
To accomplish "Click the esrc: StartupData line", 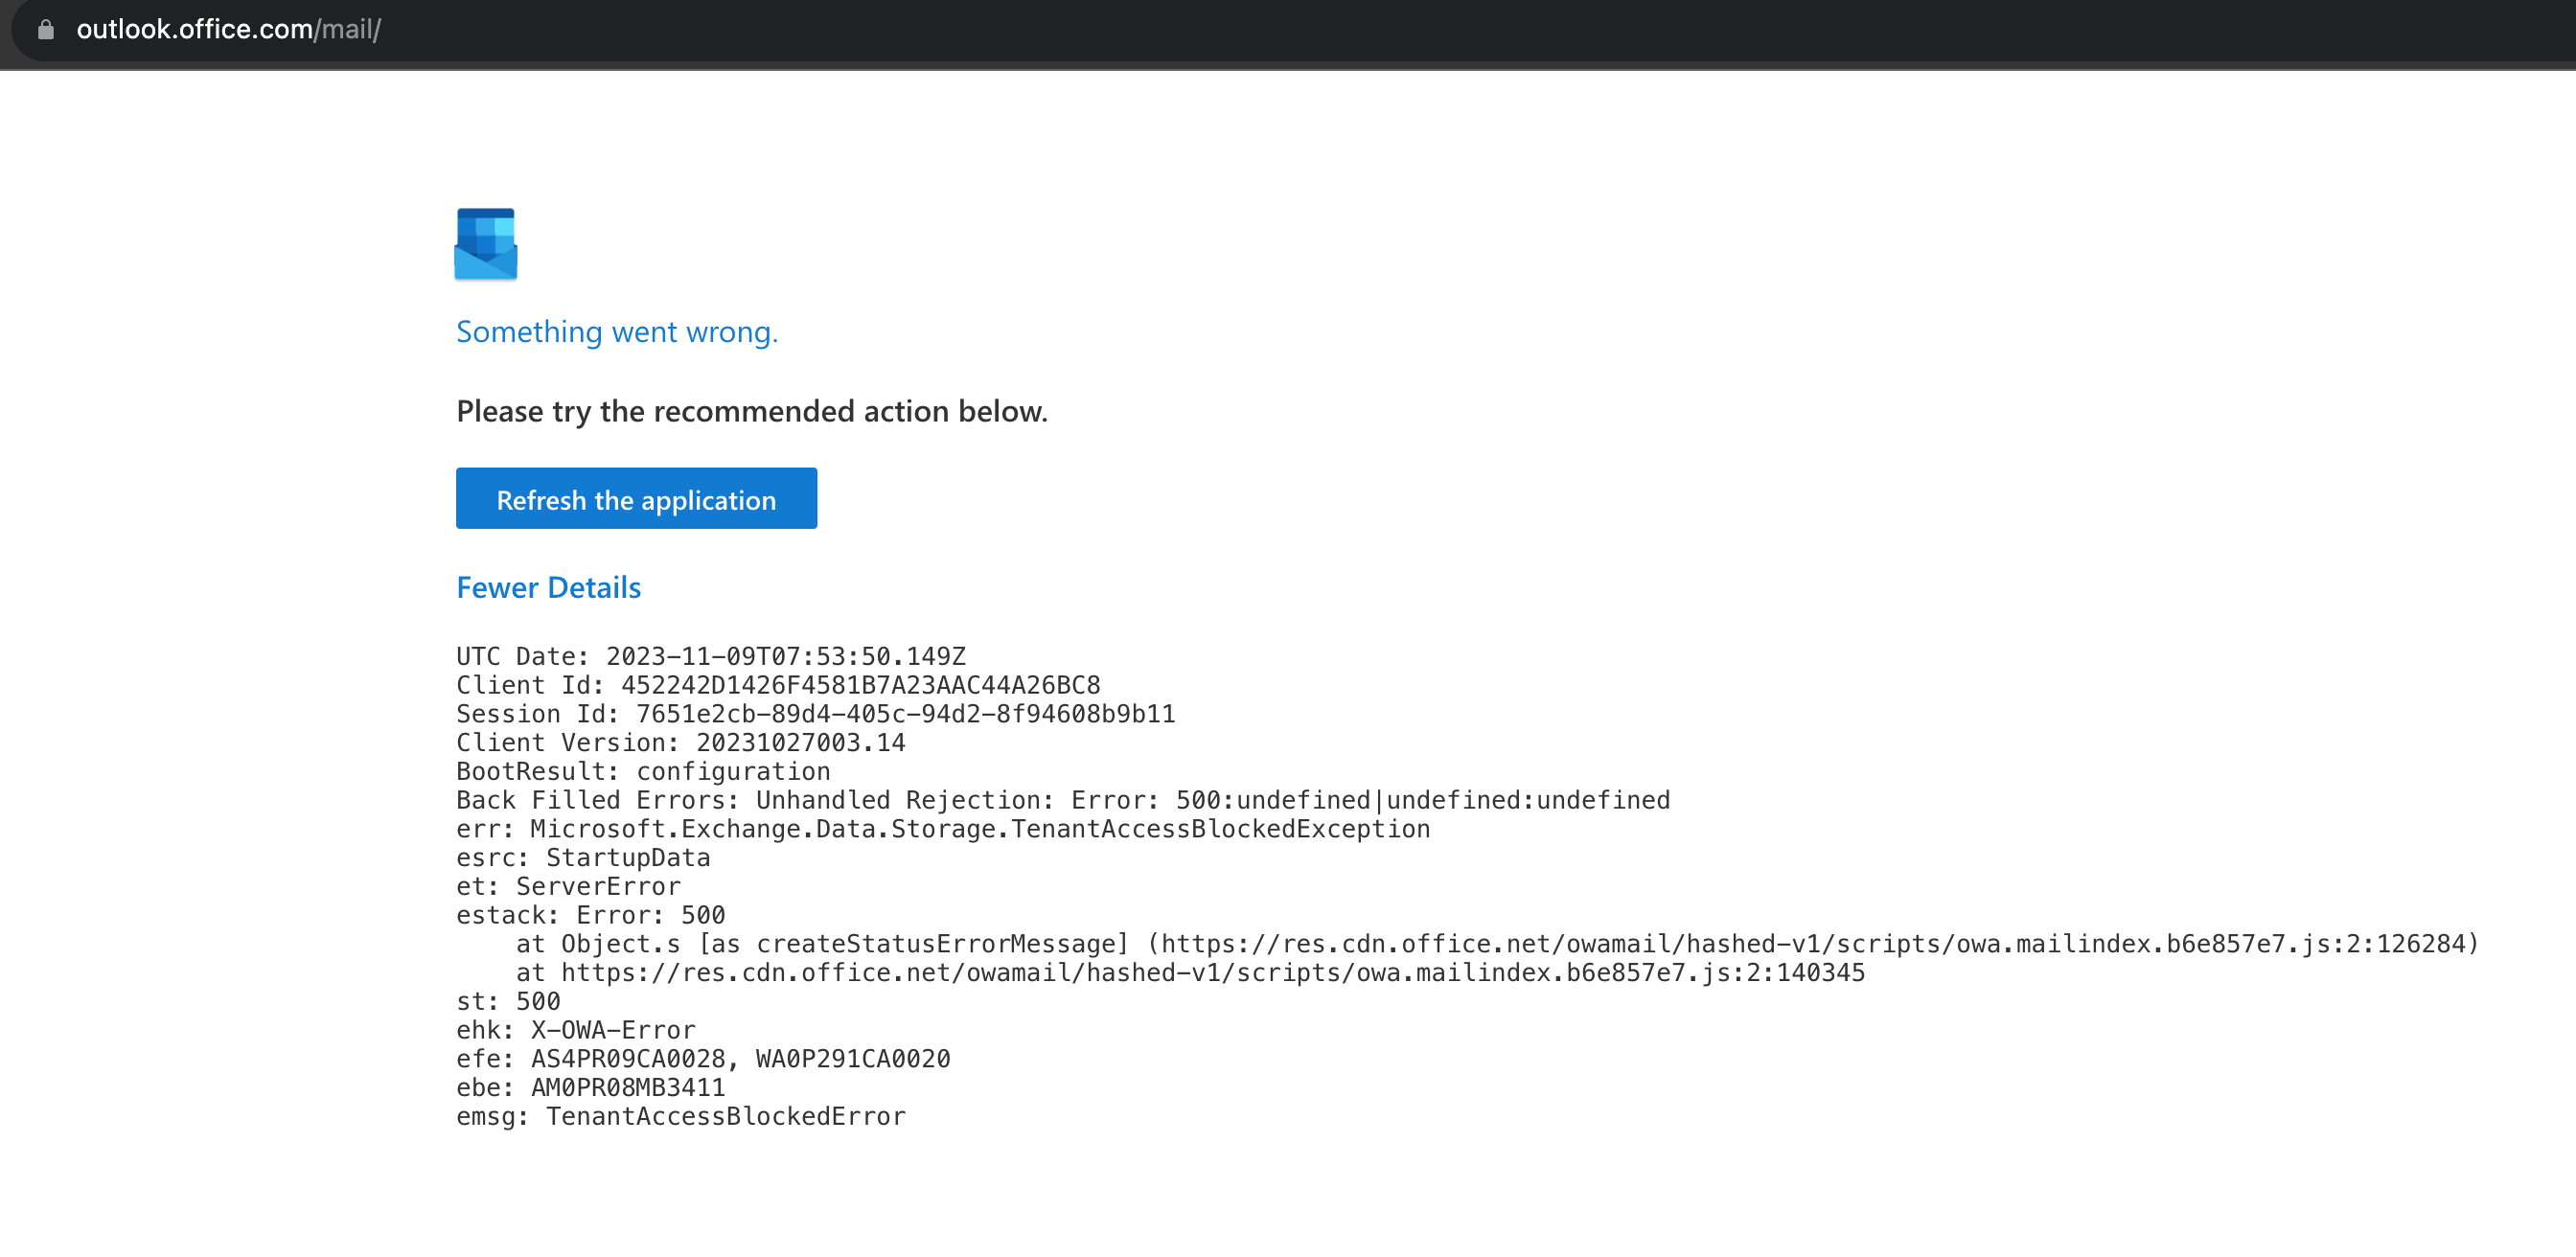I will click(583, 858).
